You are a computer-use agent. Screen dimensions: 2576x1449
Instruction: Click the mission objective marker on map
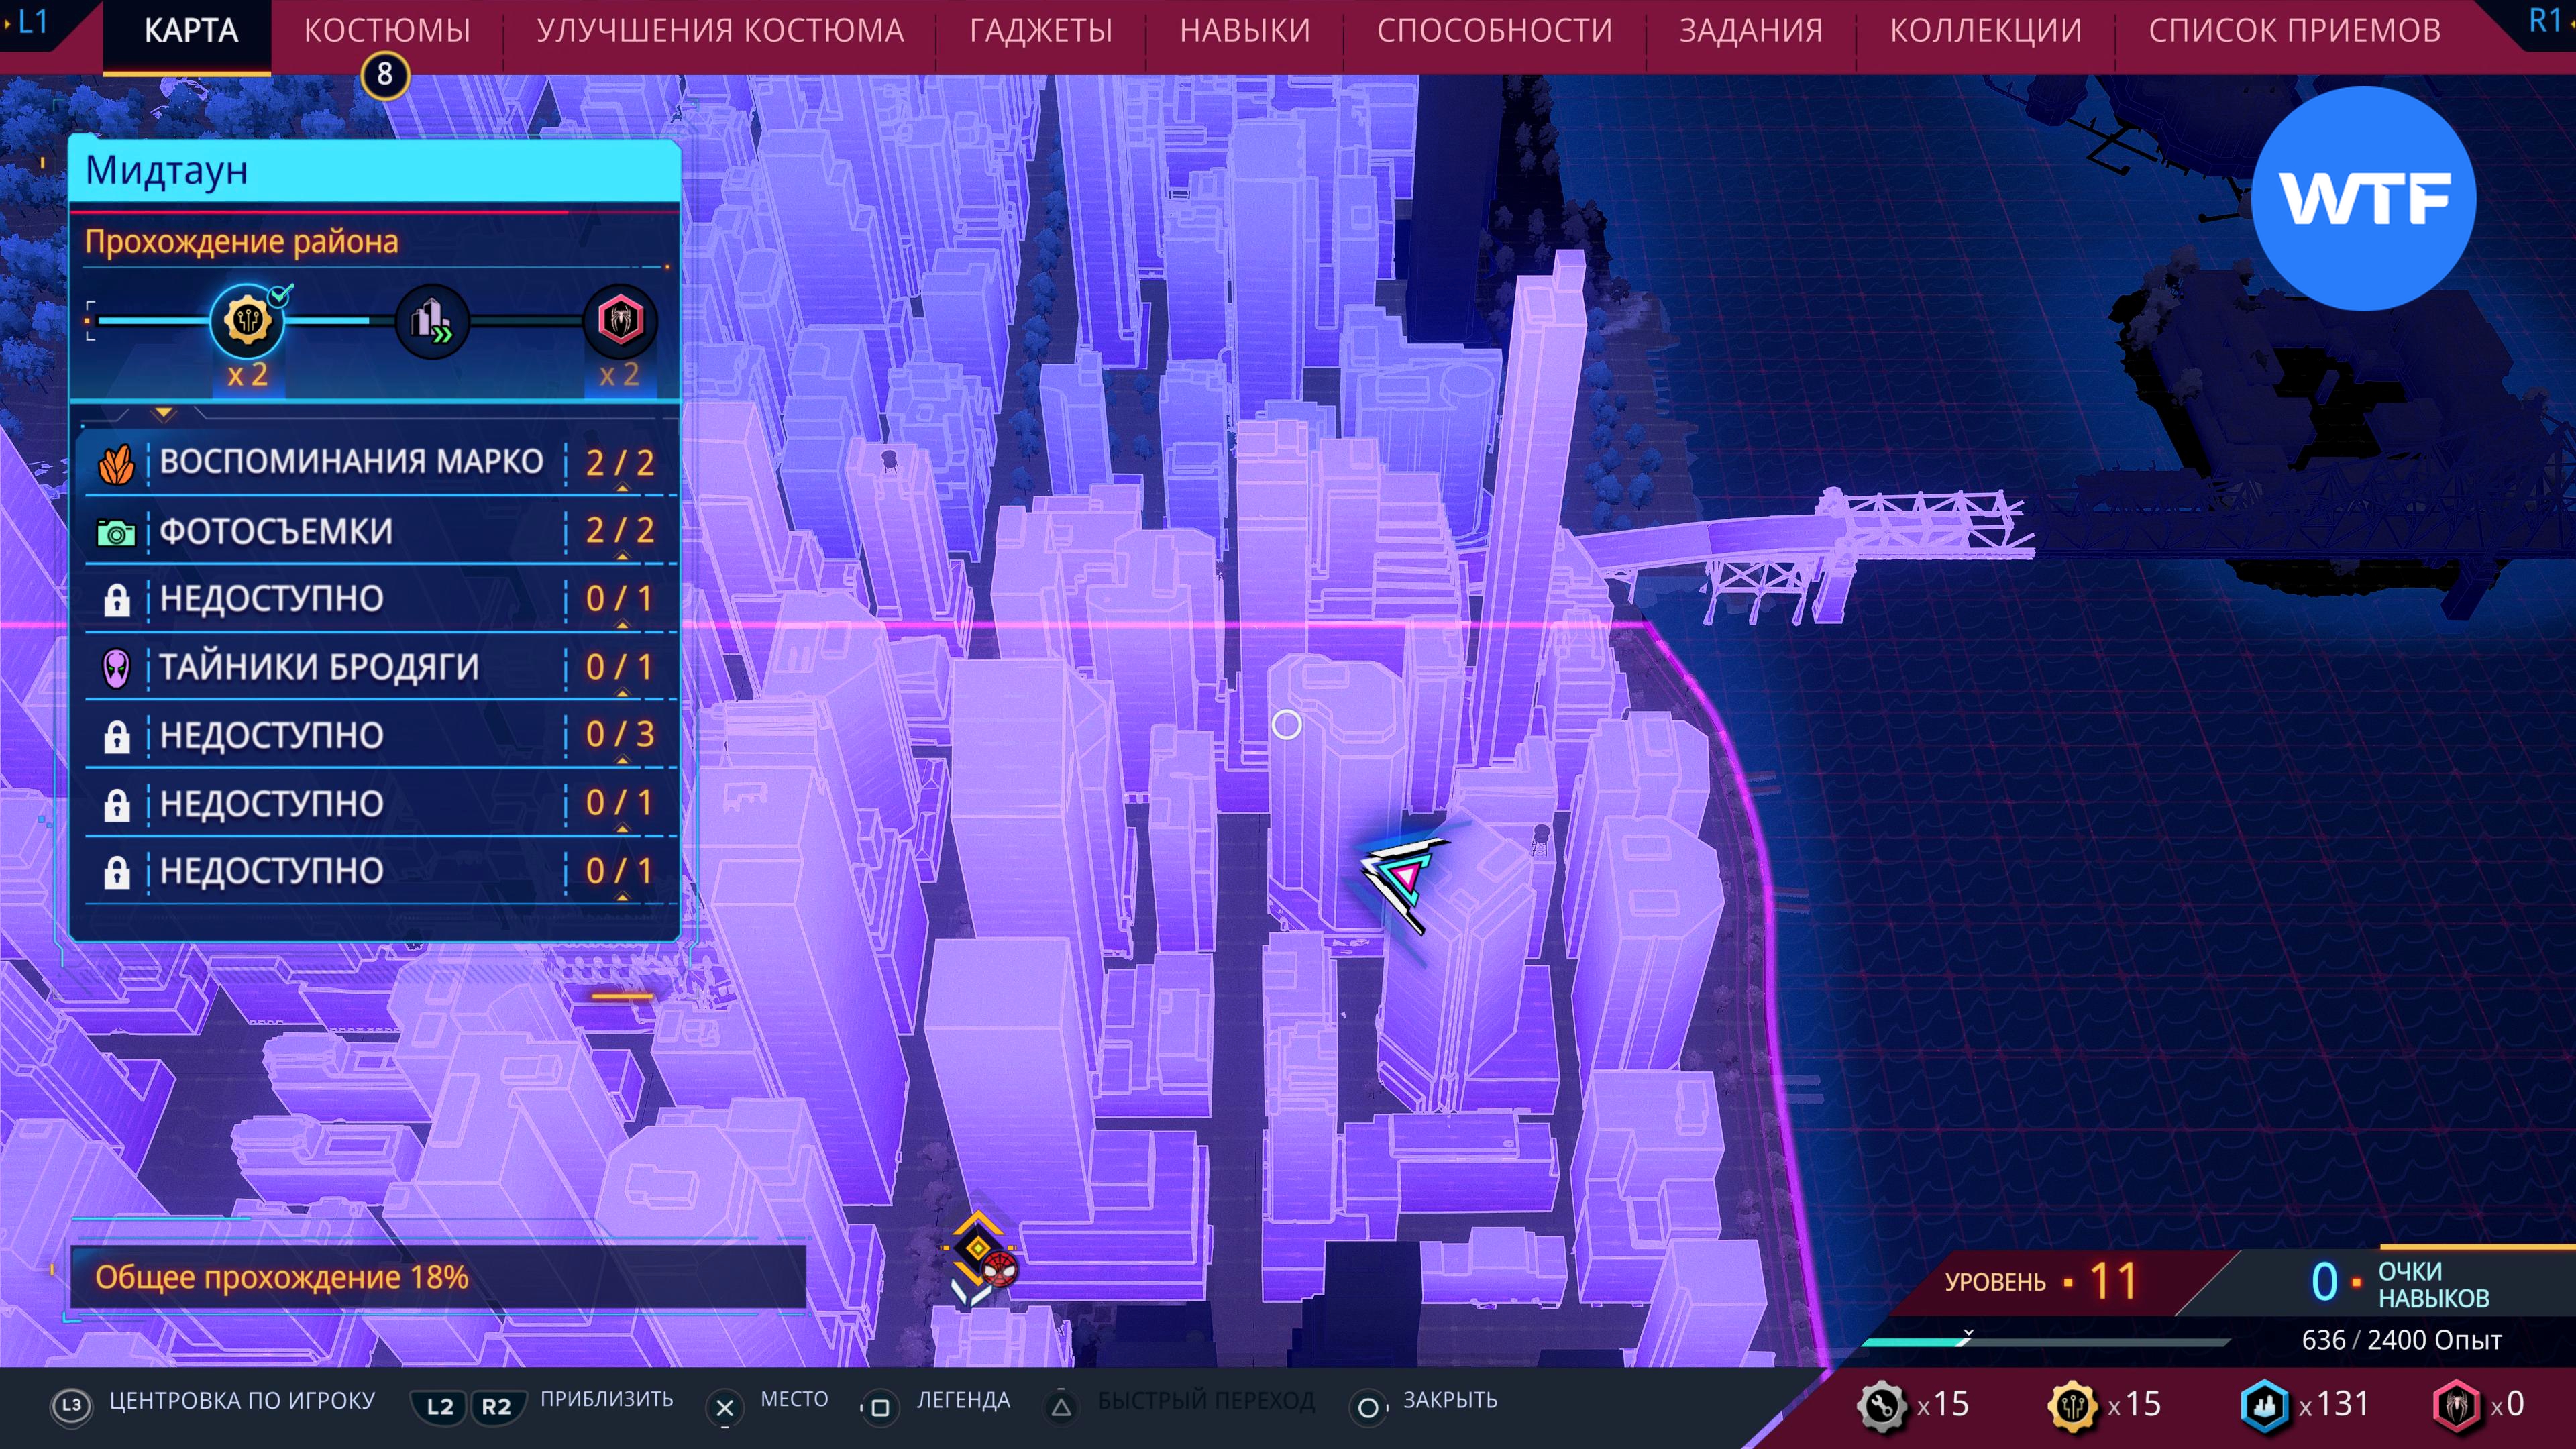coord(979,1250)
